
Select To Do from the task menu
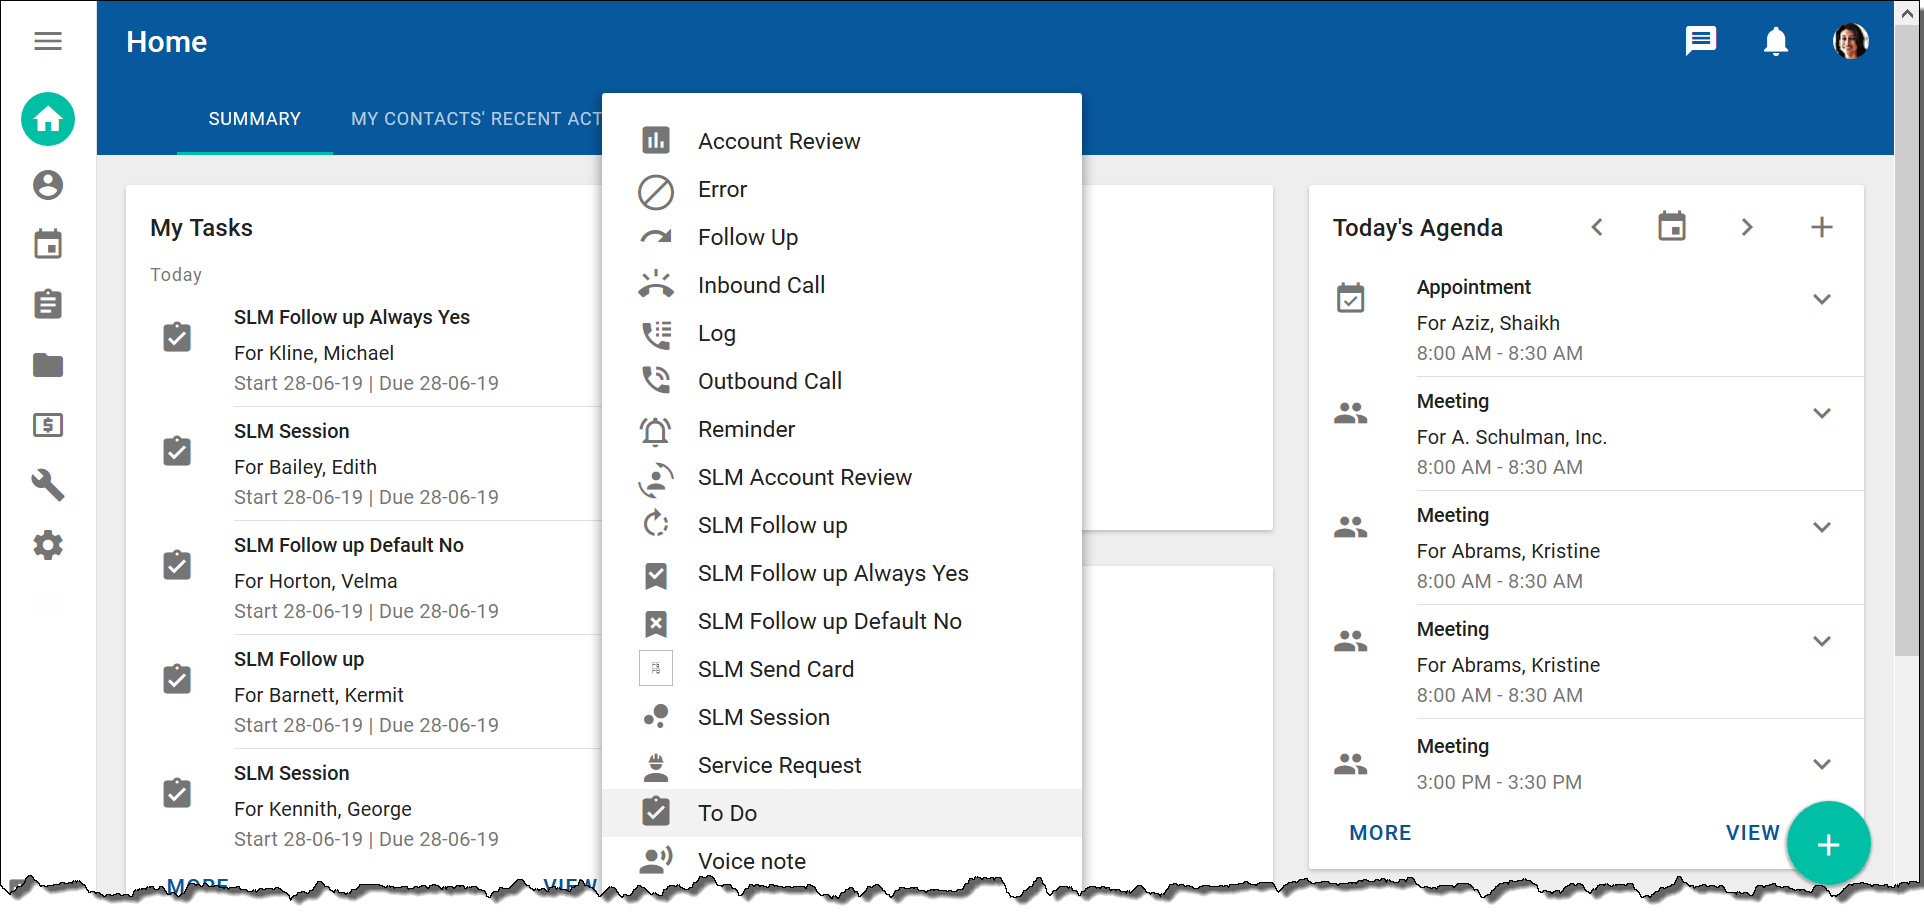pyautogui.click(x=727, y=813)
